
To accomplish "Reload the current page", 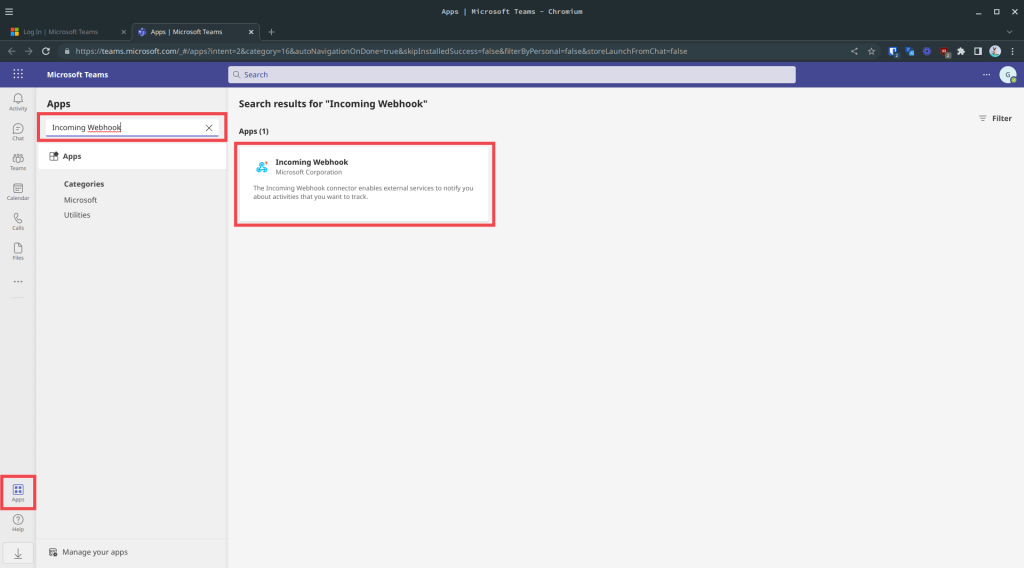I will (x=46, y=51).
